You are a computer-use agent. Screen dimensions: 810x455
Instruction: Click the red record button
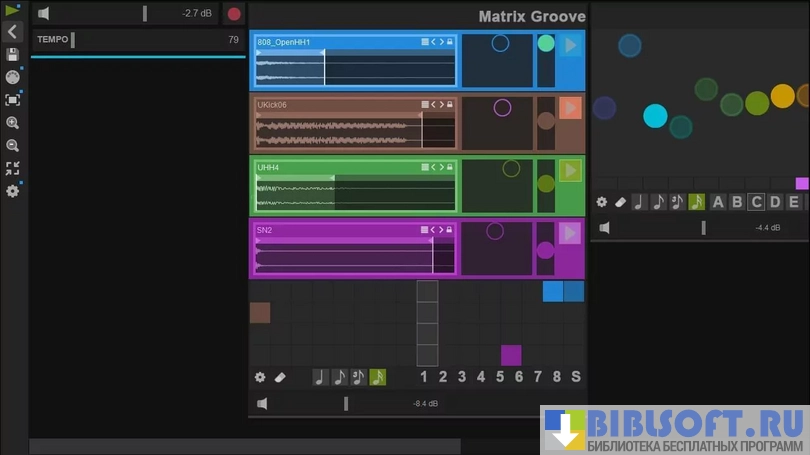[x=234, y=14]
